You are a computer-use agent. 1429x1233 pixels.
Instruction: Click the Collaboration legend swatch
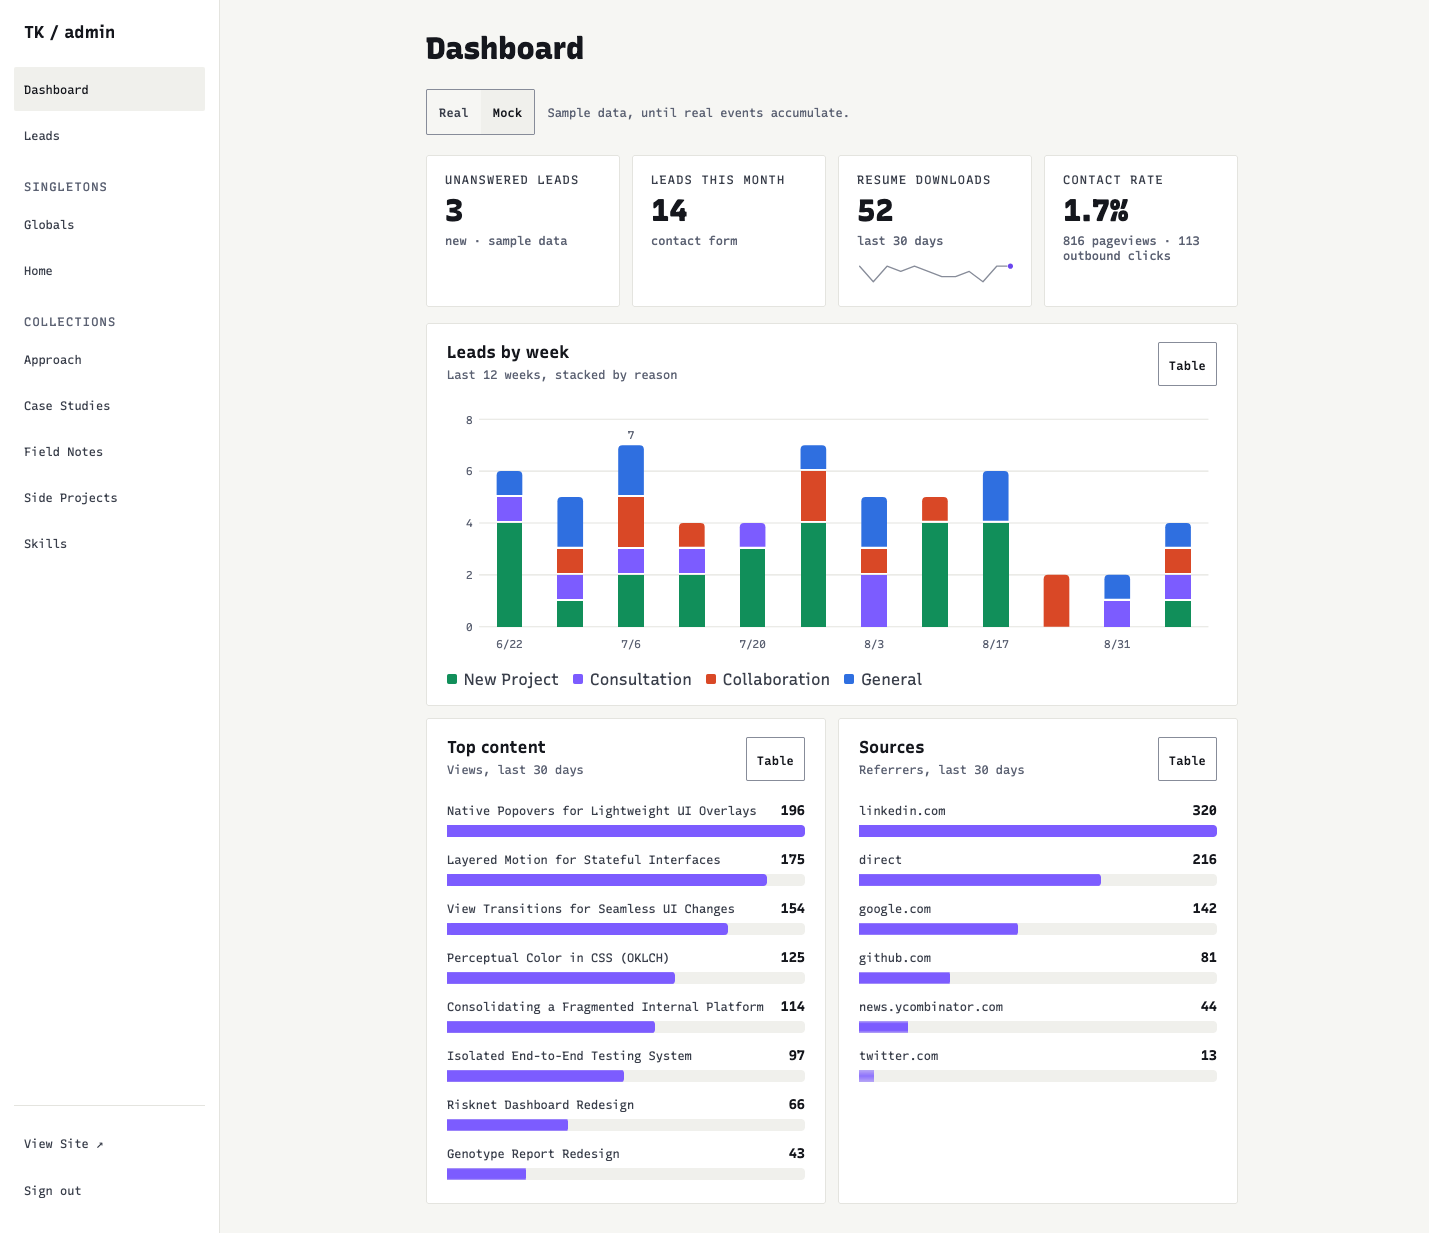coord(711,679)
